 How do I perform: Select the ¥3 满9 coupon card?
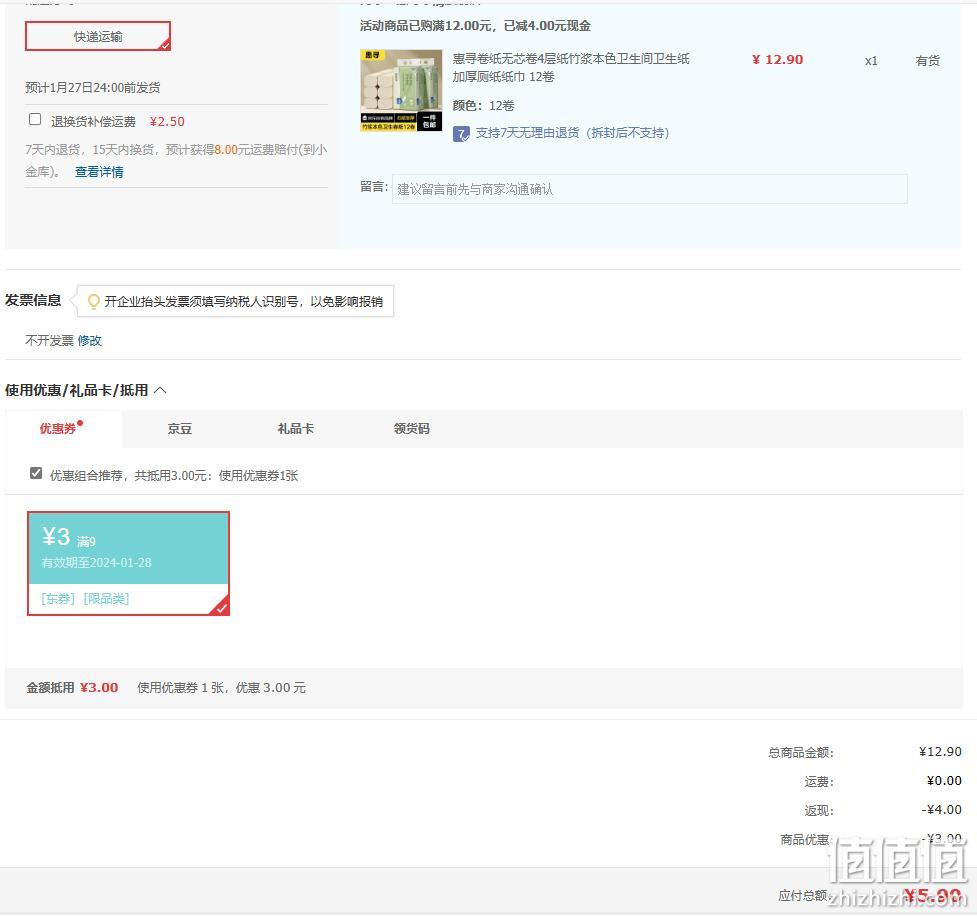128,563
